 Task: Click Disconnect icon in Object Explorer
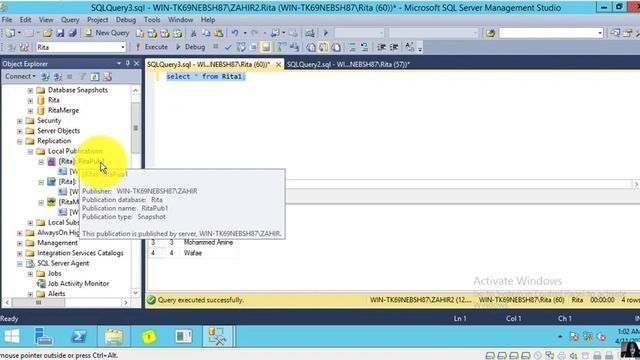[58, 77]
